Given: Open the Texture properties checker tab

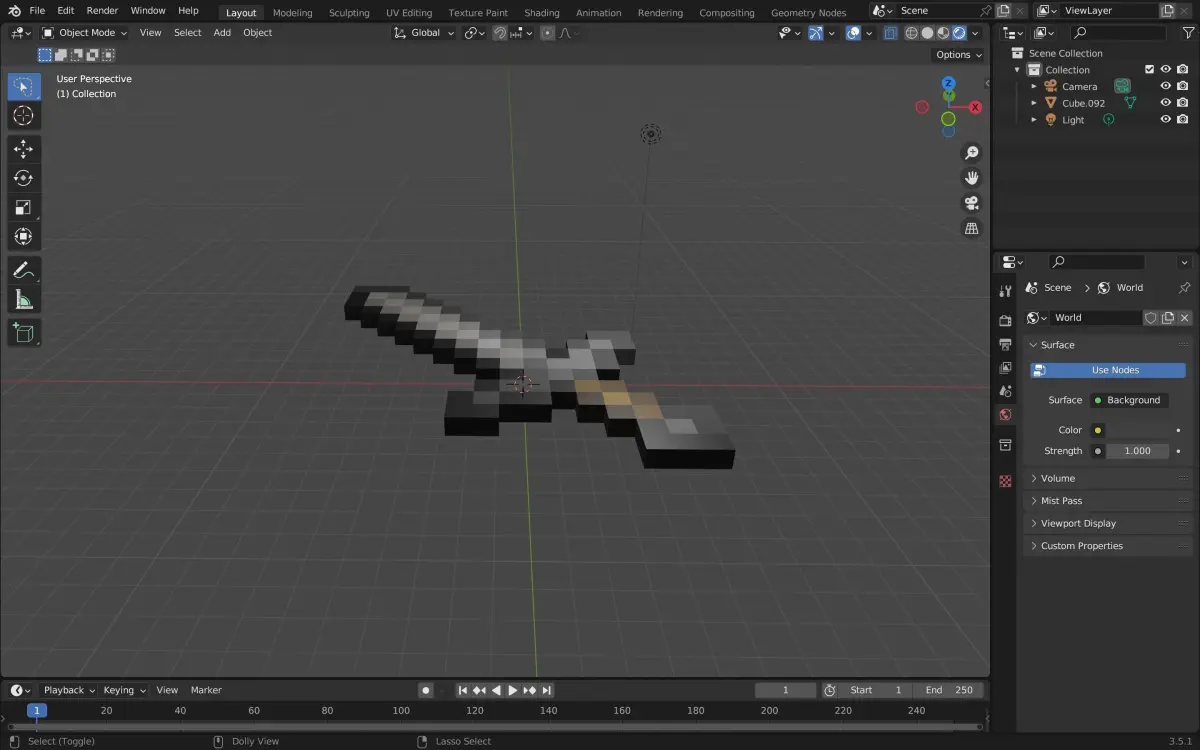Looking at the screenshot, I should 1005,481.
